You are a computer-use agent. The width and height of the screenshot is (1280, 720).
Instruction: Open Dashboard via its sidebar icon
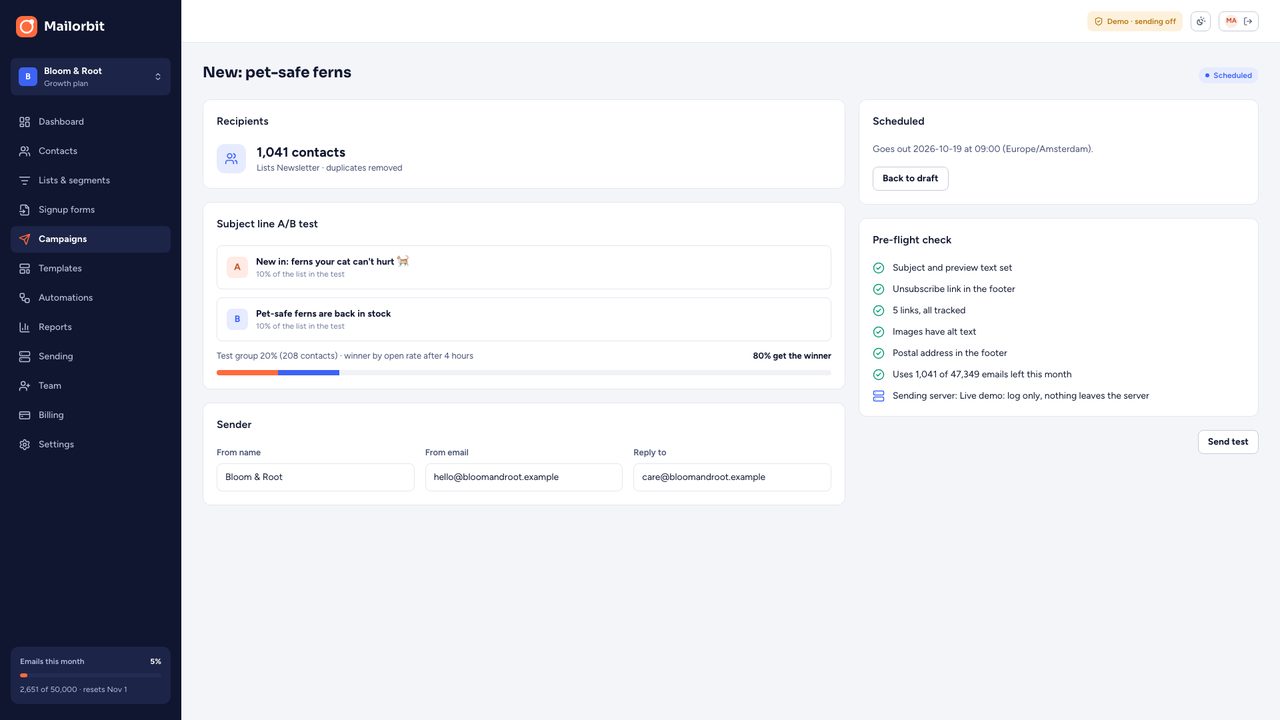[25, 122]
